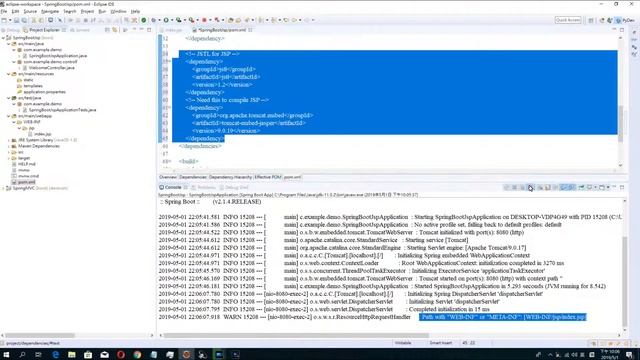640x360 pixels.
Task: Open the Window menu
Action: click(118, 11)
